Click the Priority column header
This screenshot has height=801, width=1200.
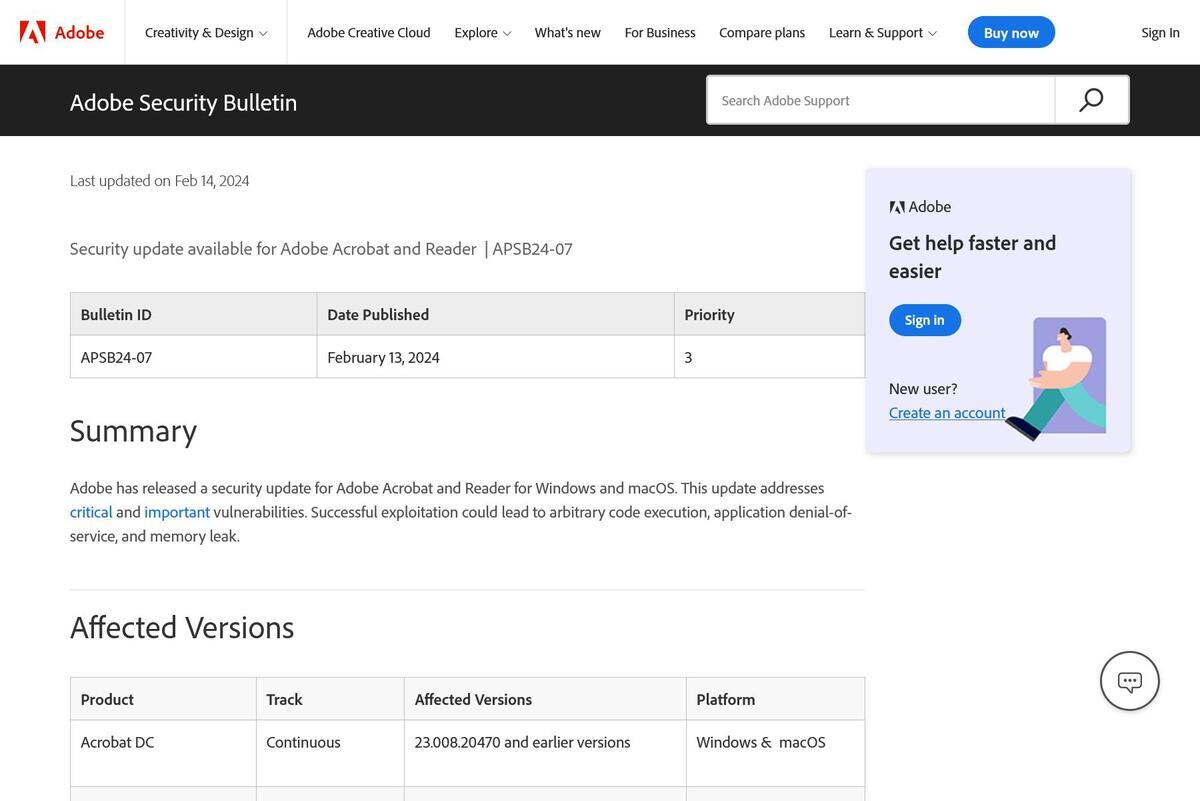[769, 314]
